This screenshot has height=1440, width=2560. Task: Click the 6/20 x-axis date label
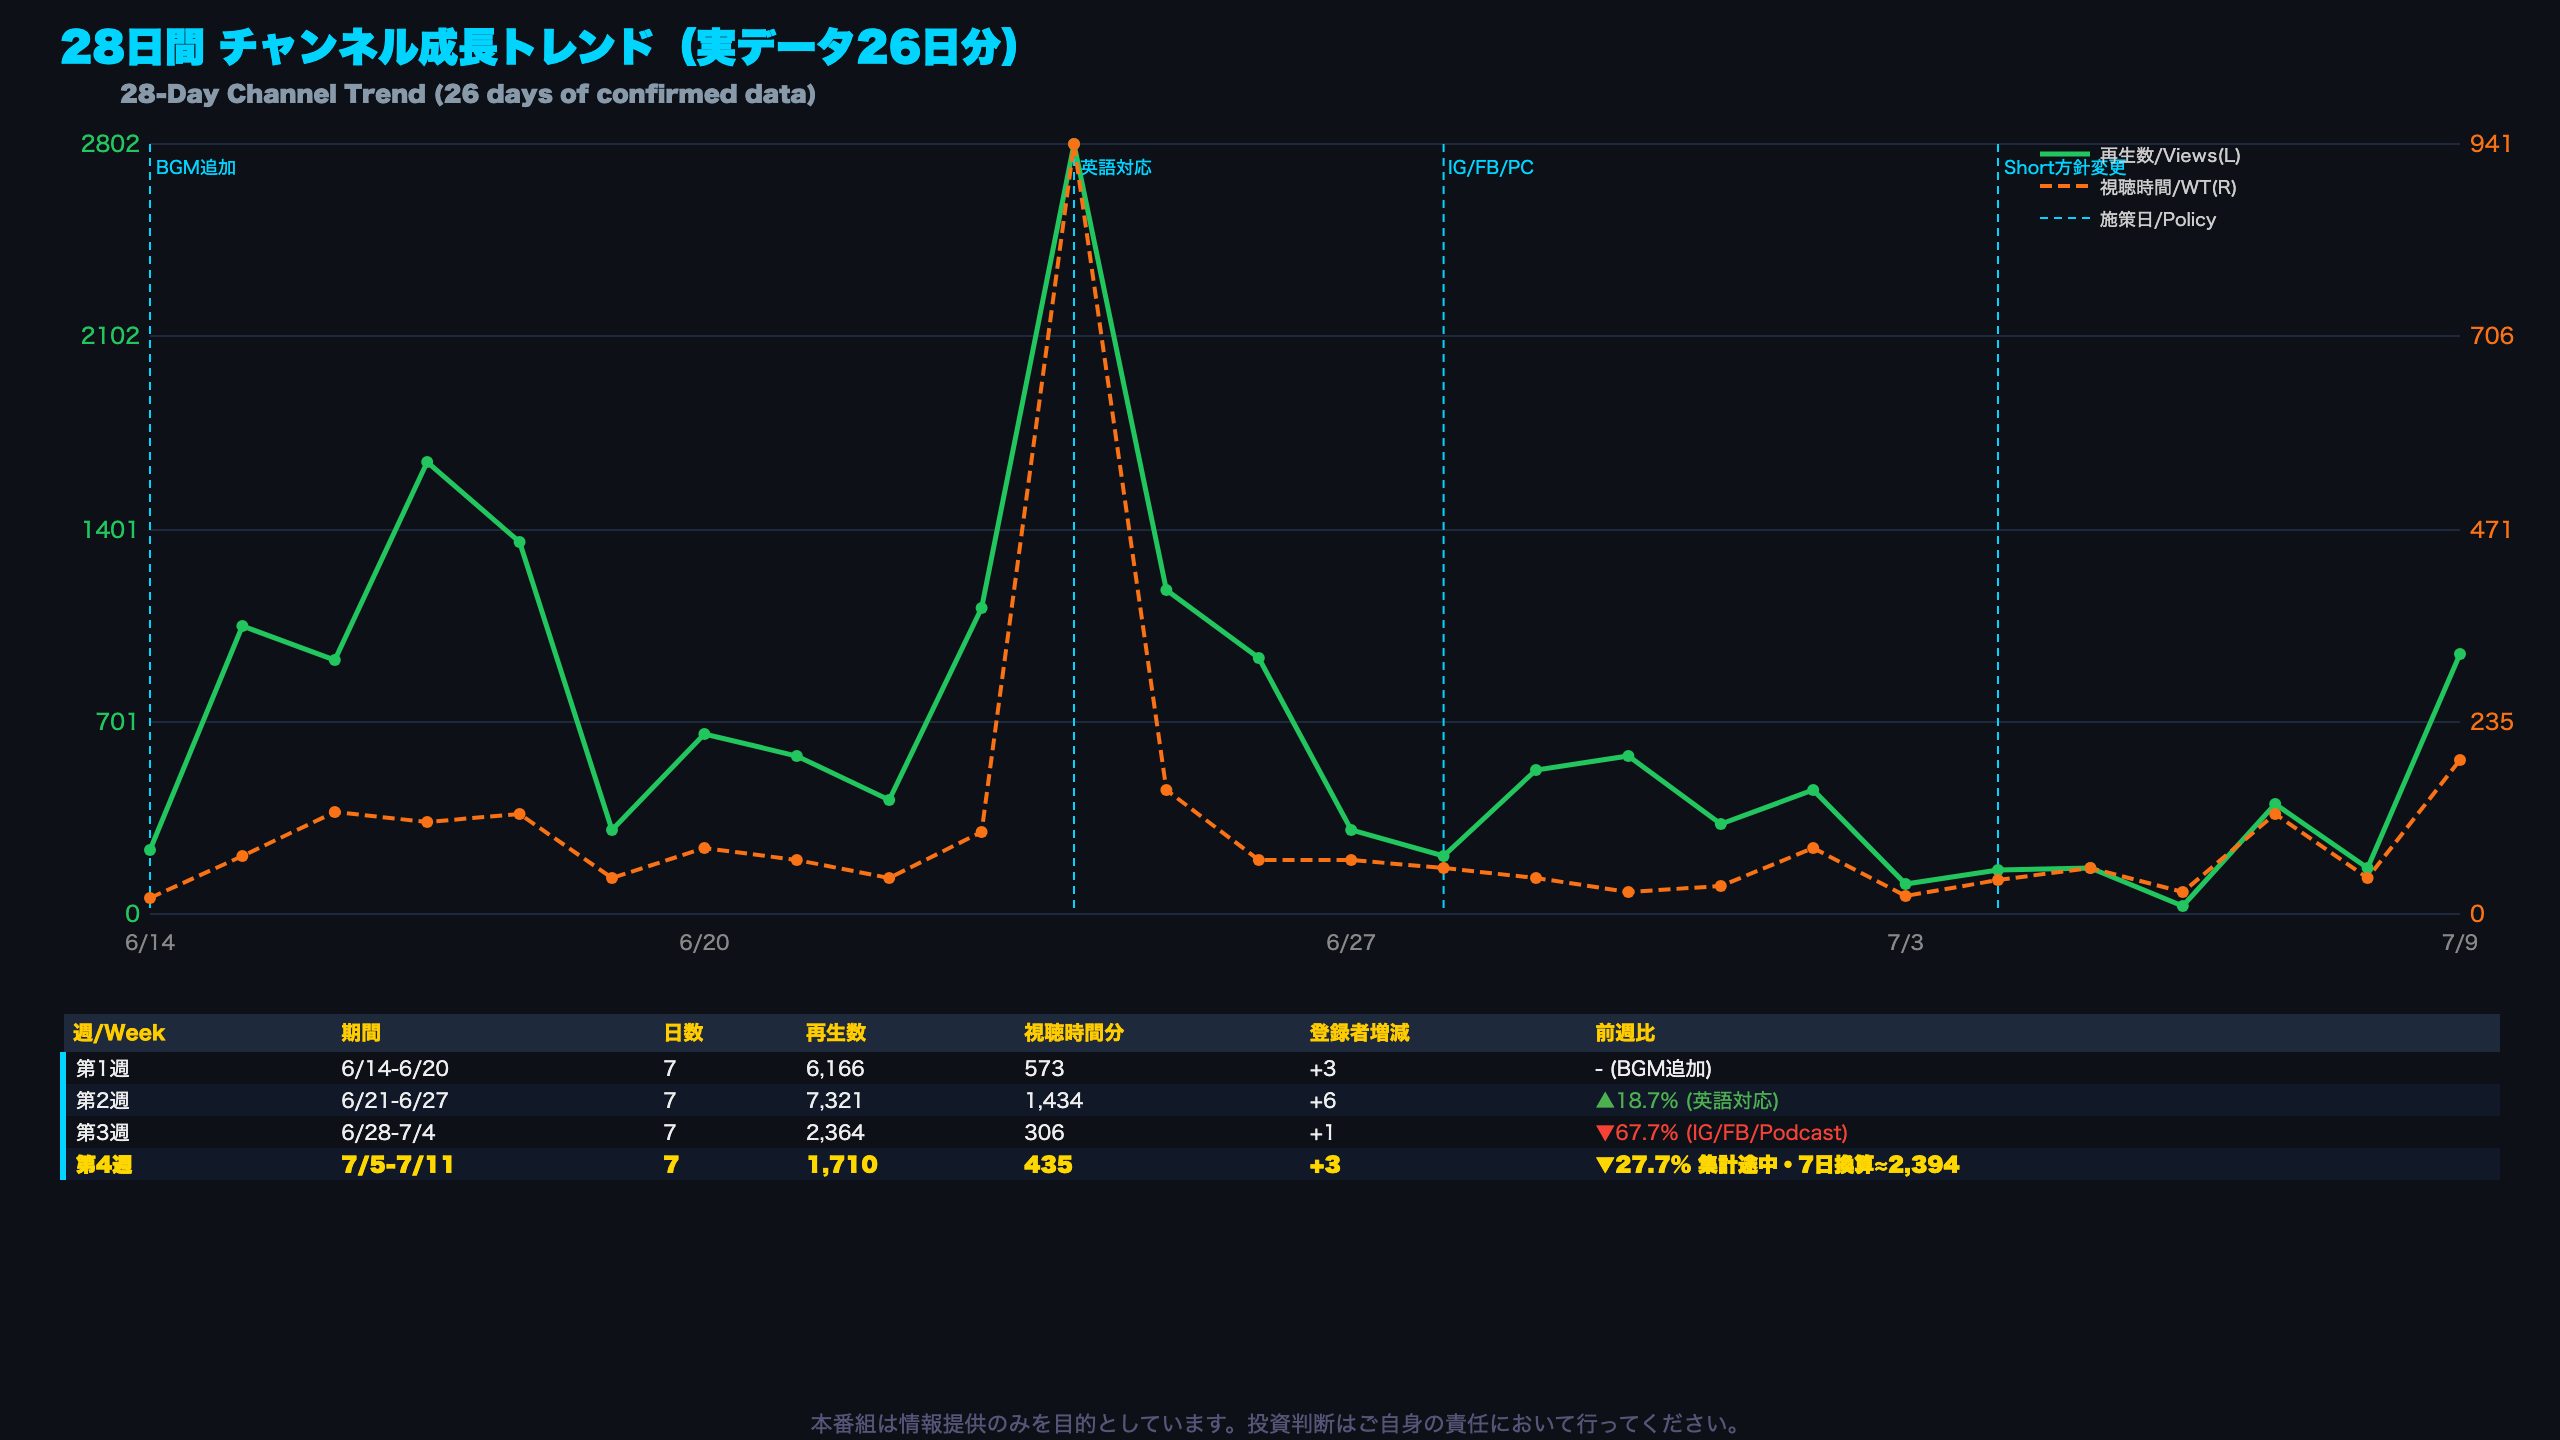(704, 942)
